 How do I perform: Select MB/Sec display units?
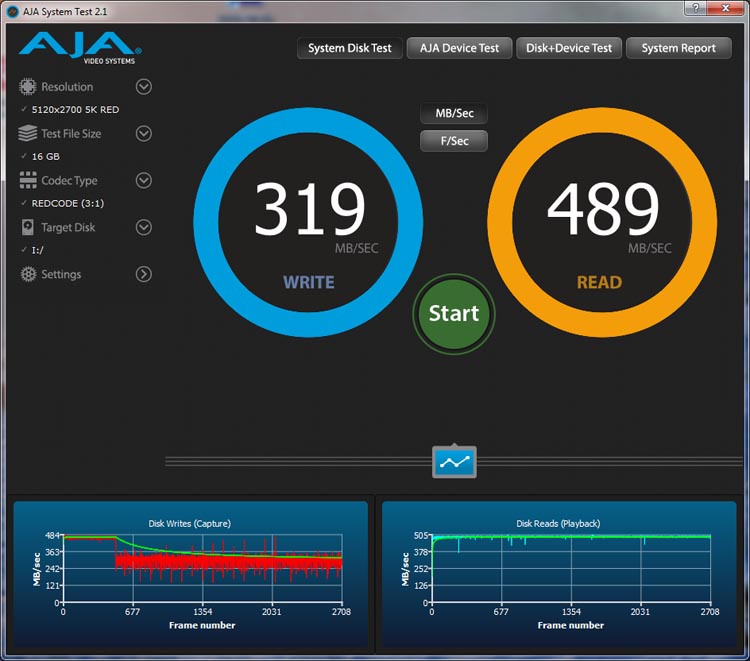pos(454,113)
